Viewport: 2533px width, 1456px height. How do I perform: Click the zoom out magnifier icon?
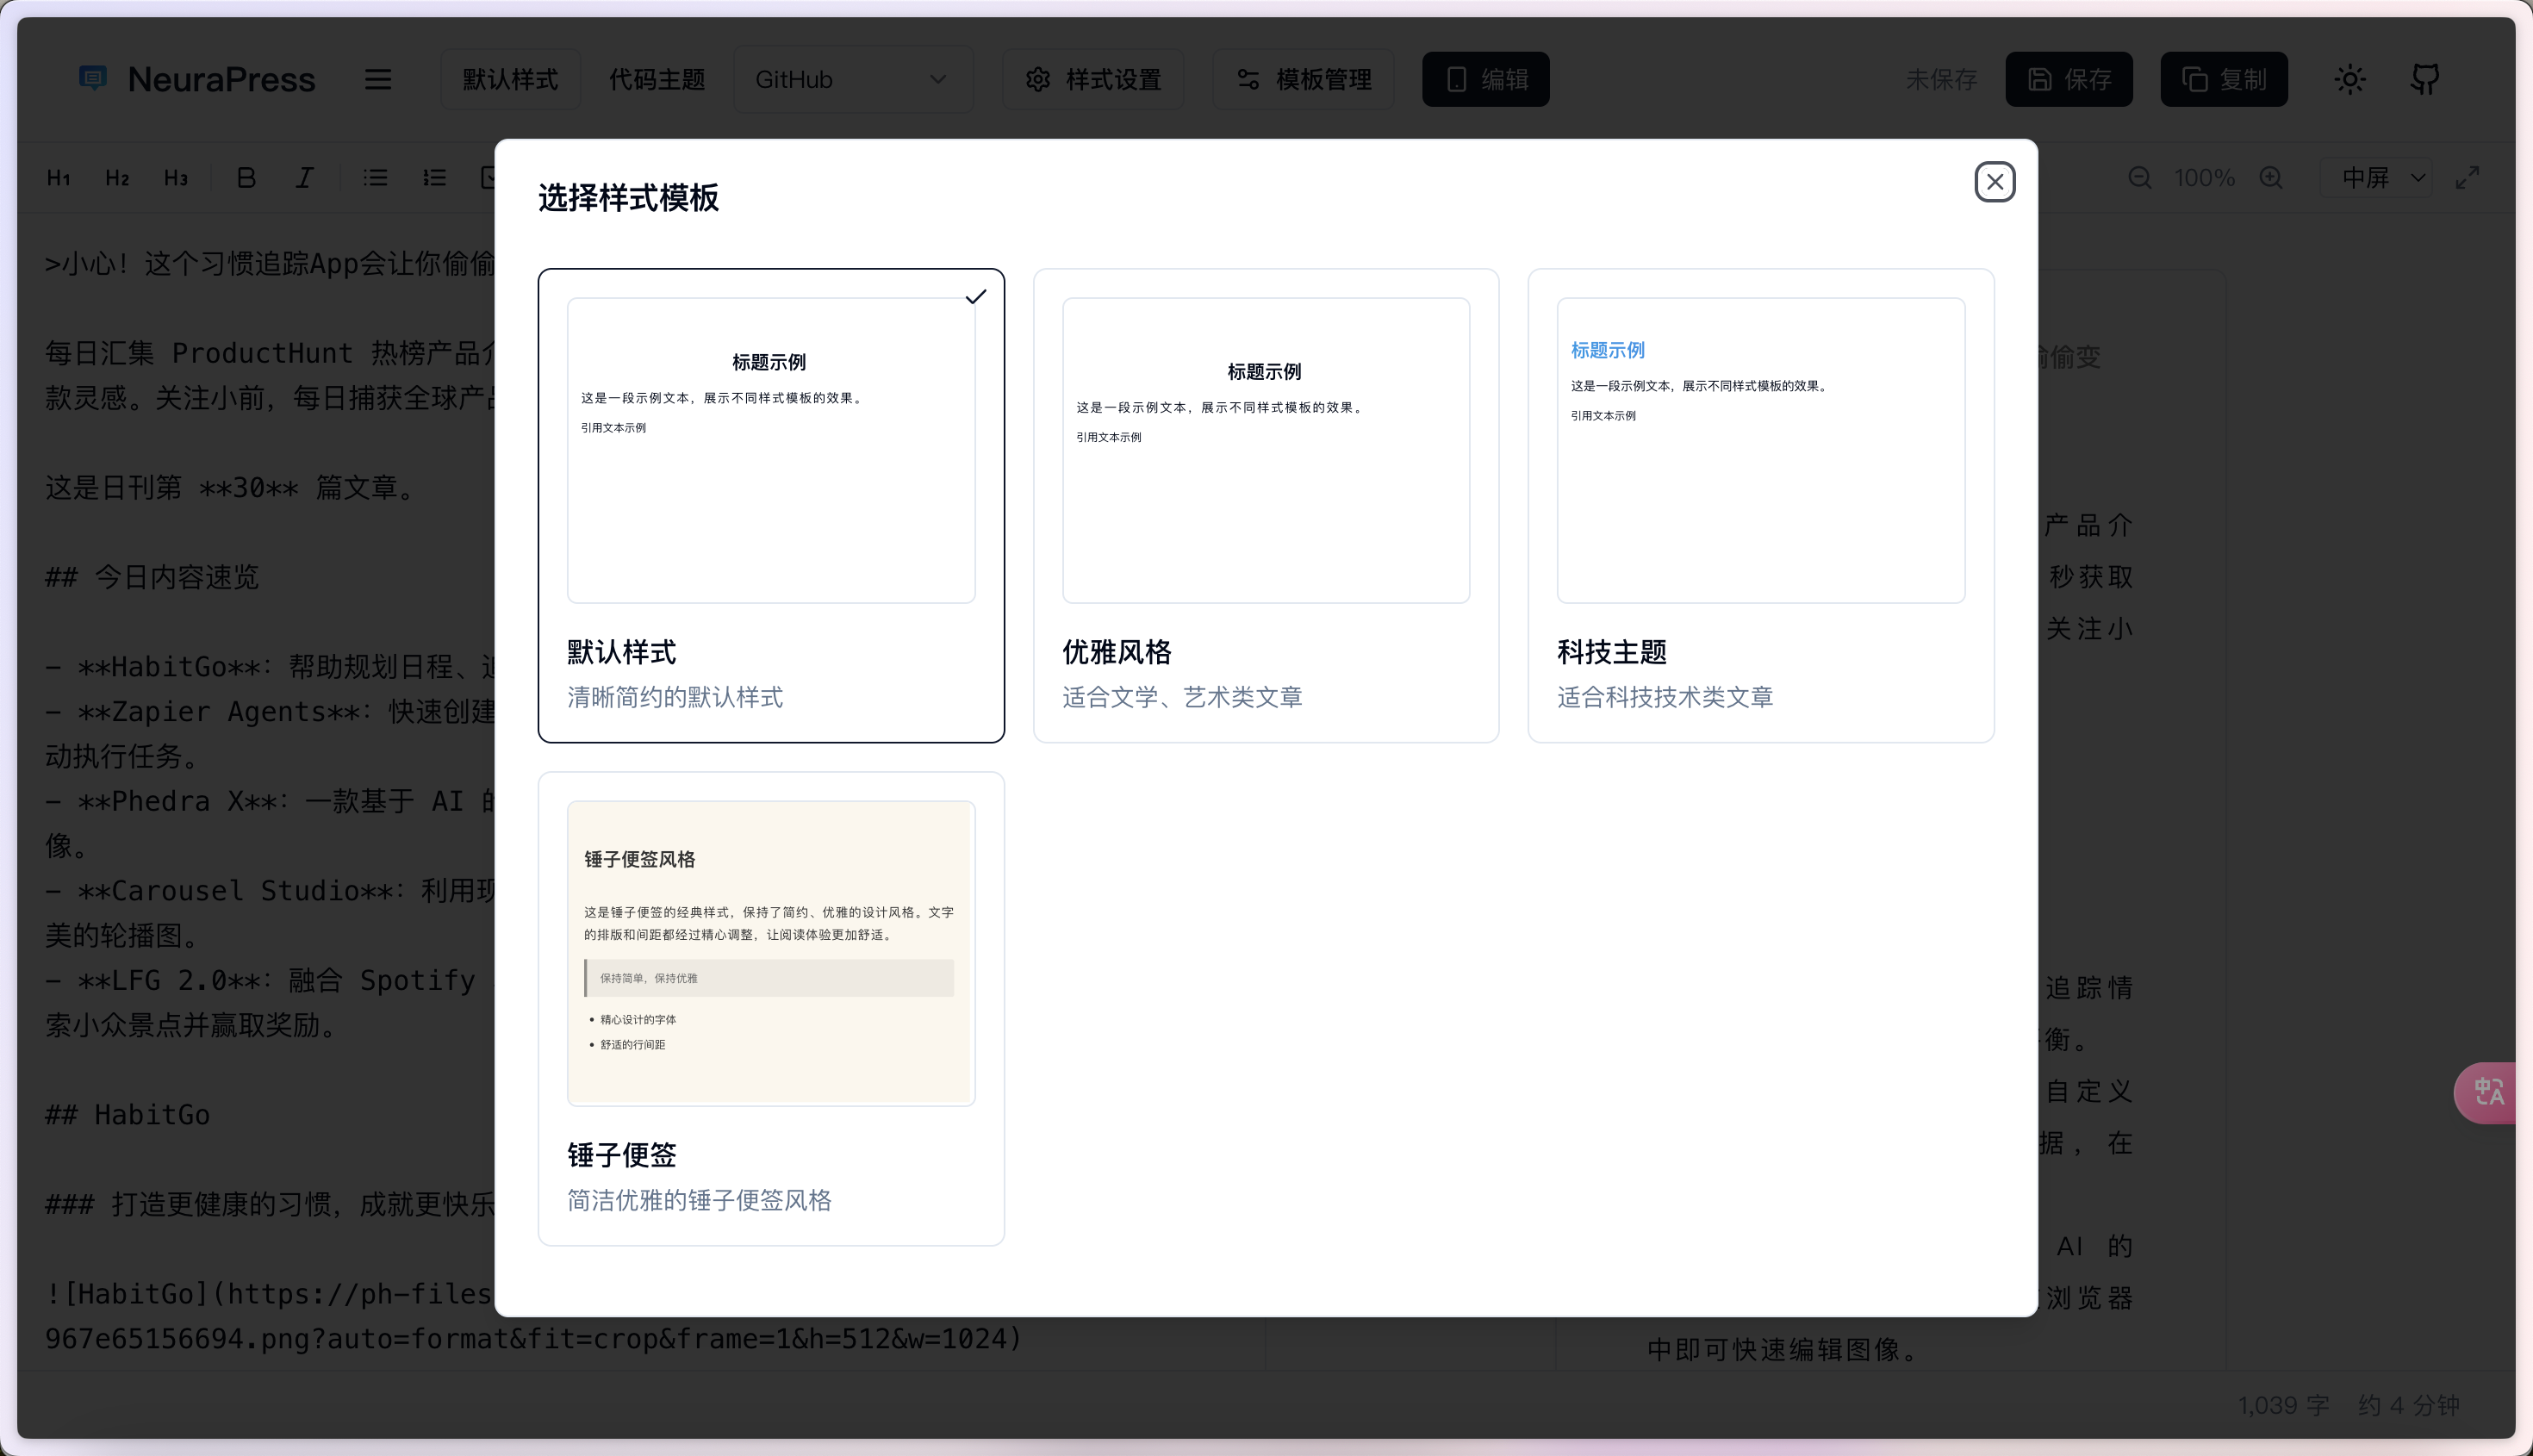click(x=2139, y=178)
